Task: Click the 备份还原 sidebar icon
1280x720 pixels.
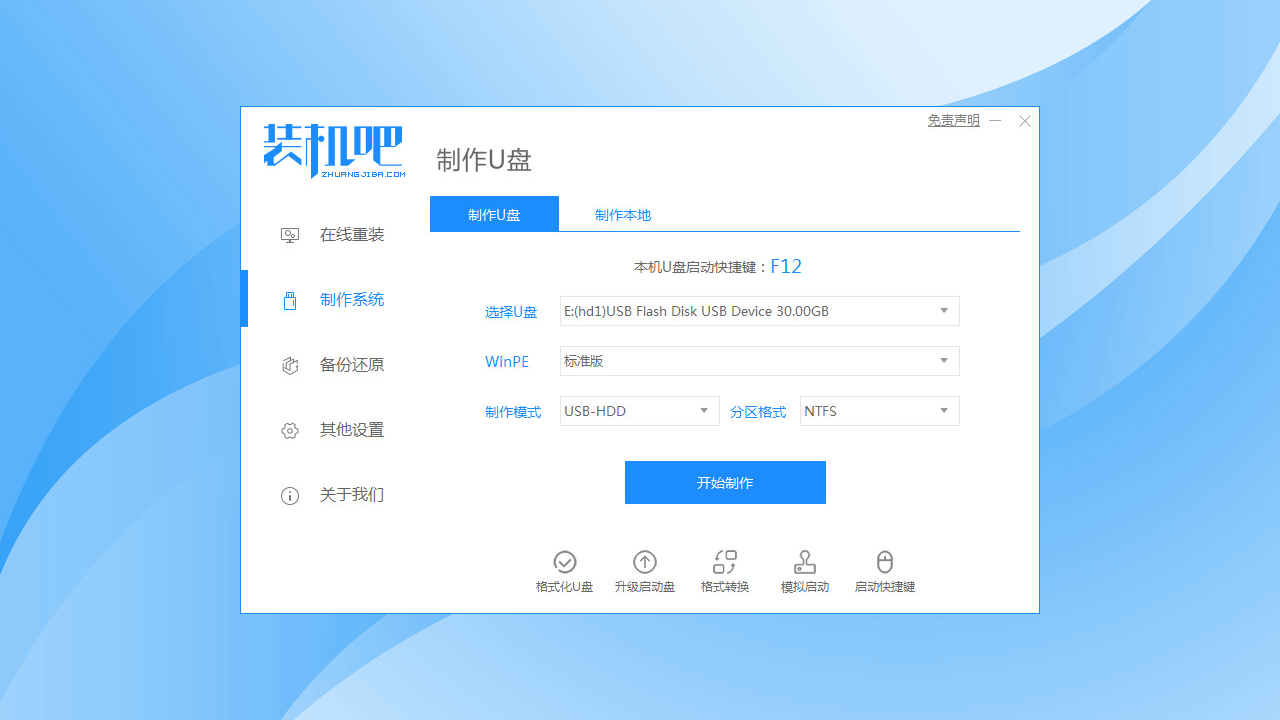Action: [290, 365]
